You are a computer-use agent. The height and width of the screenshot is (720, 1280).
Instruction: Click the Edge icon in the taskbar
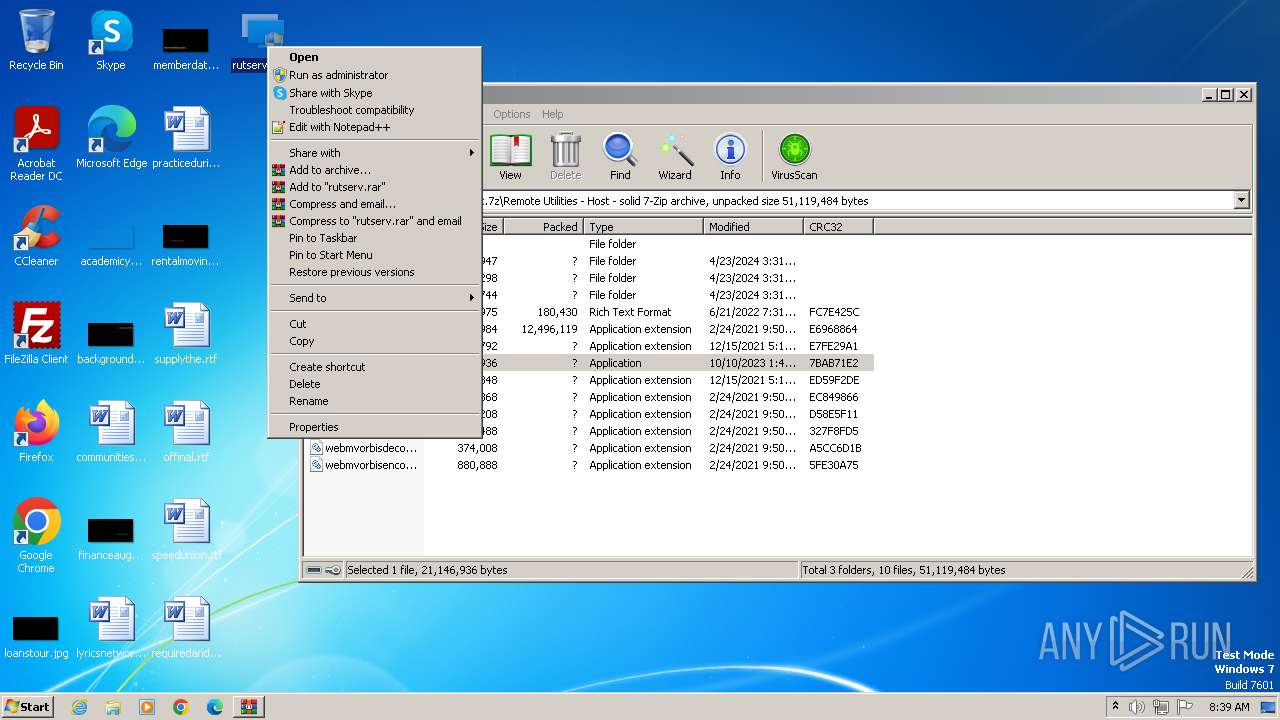tap(215, 707)
